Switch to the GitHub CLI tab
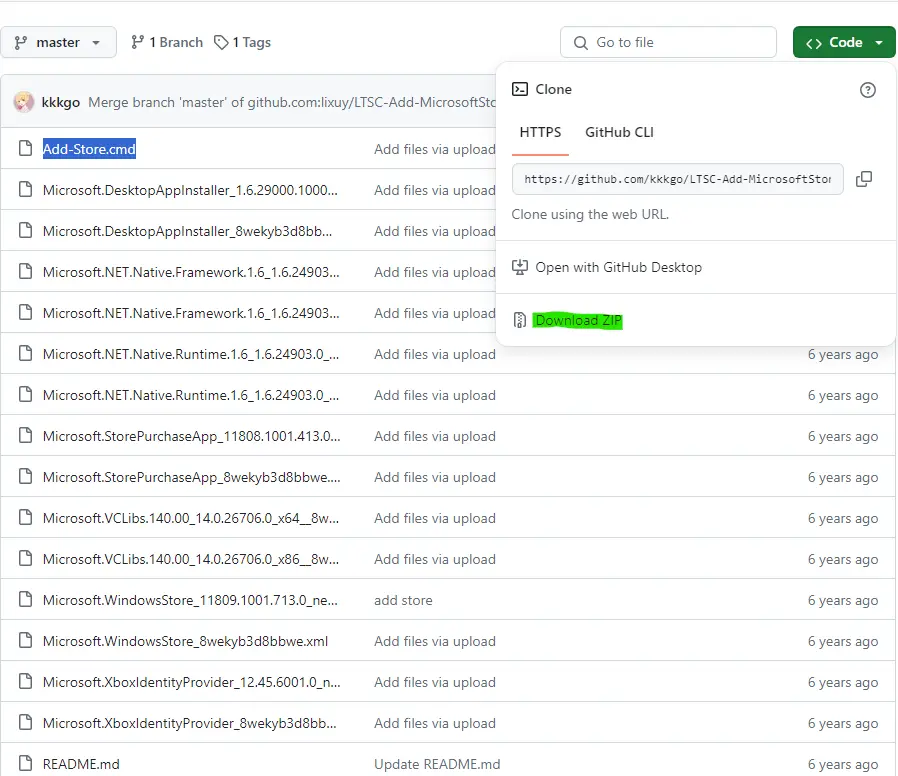Screen dimensions: 898x776 point(619,132)
